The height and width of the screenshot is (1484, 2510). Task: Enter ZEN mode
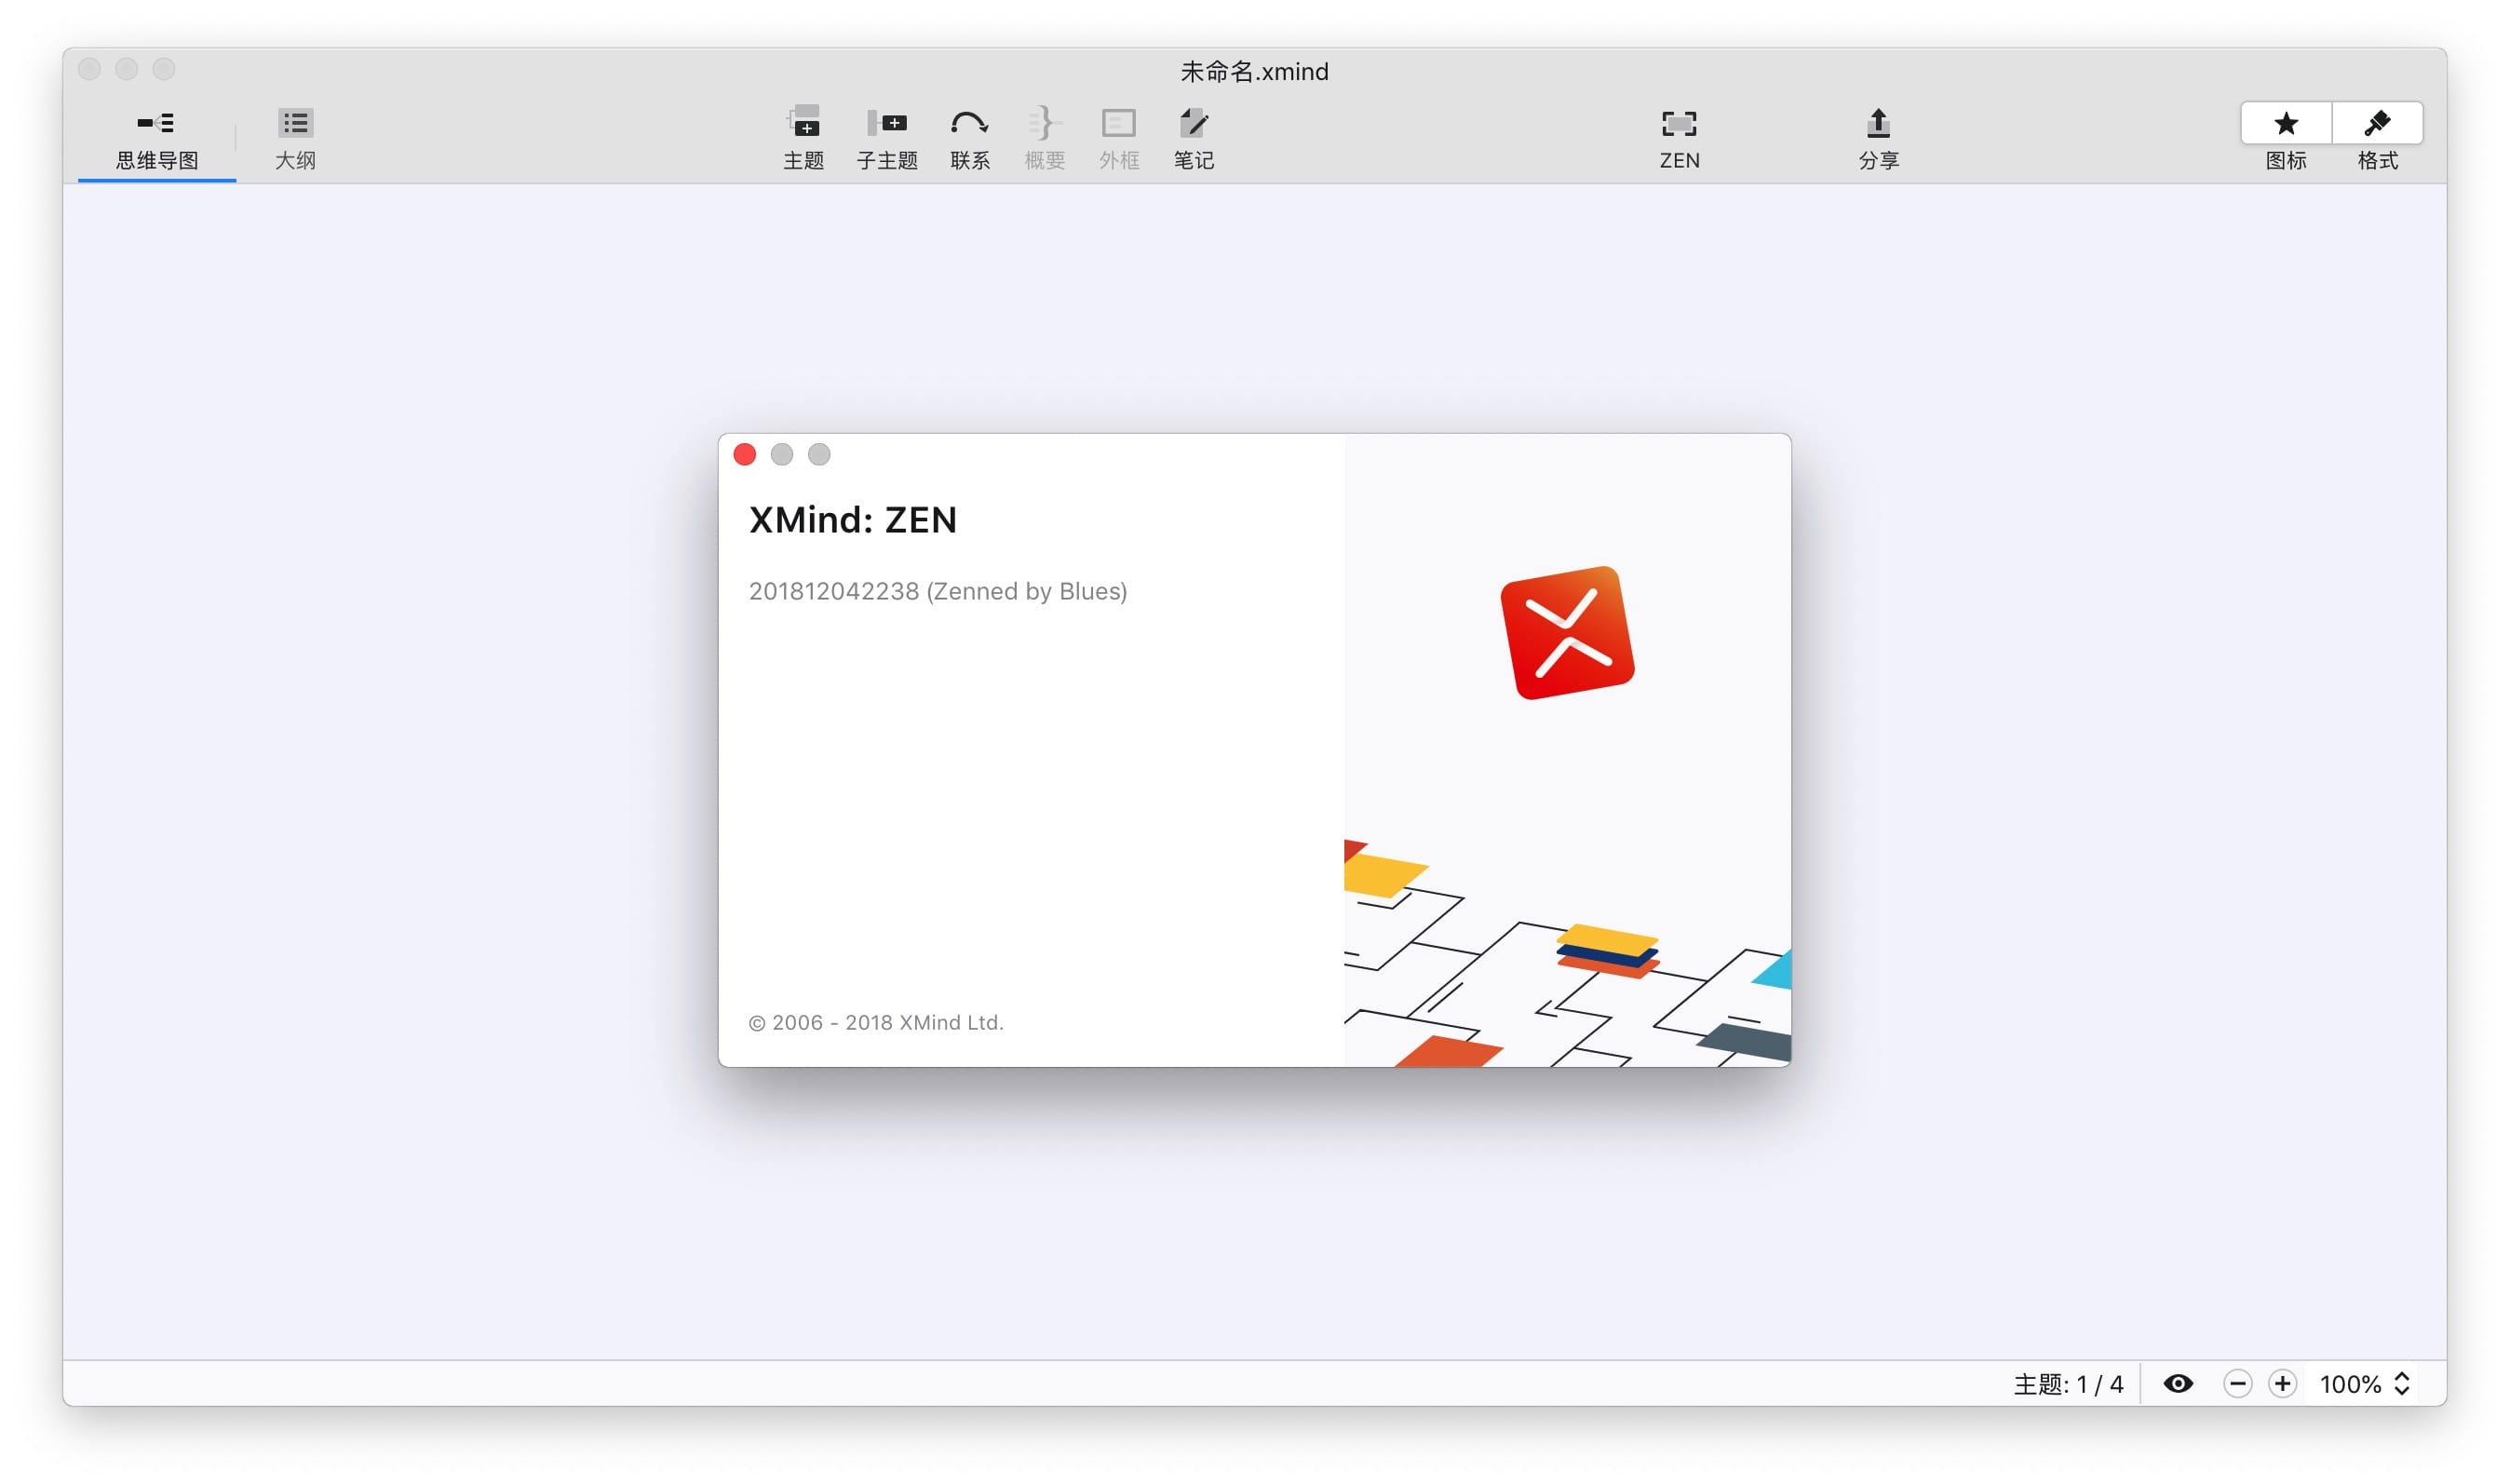click(x=1679, y=139)
